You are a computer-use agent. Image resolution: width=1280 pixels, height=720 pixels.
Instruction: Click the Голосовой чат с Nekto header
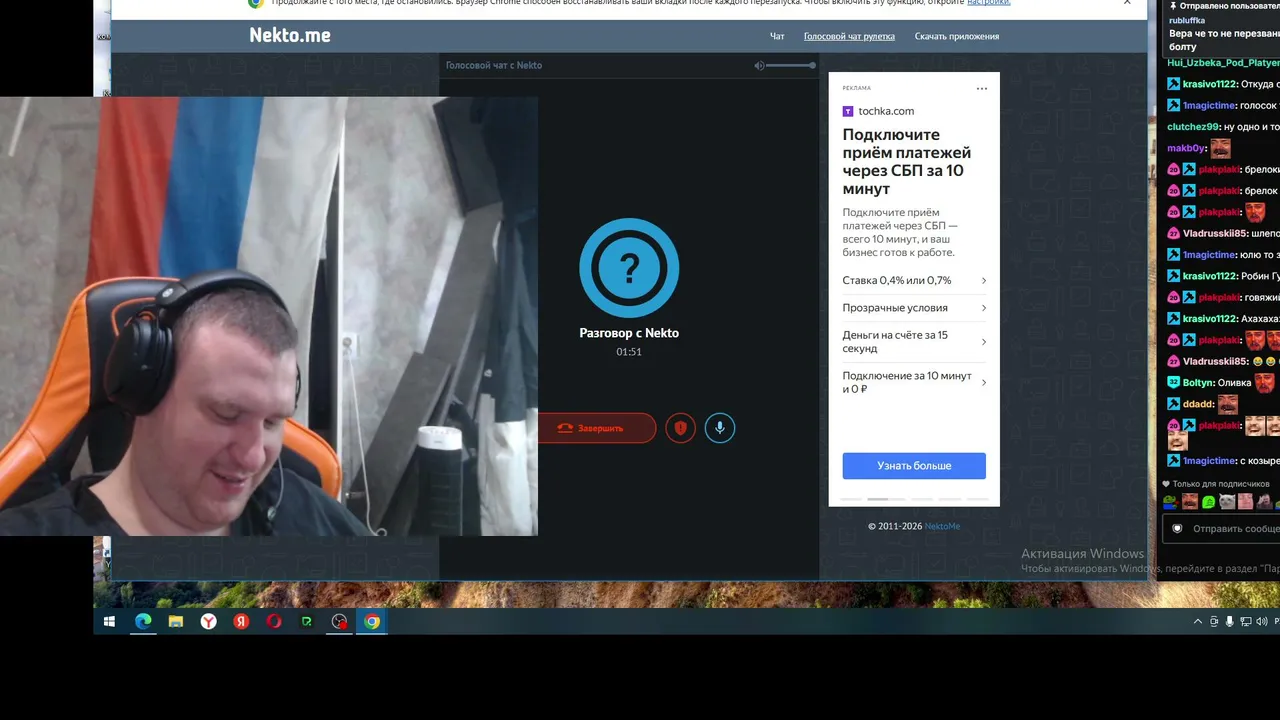[x=494, y=66]
